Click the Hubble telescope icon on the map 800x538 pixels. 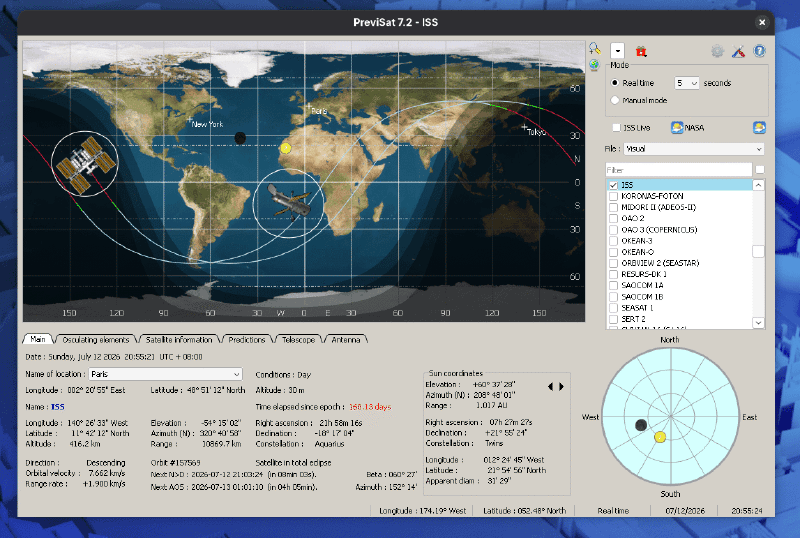coord(289,203)
